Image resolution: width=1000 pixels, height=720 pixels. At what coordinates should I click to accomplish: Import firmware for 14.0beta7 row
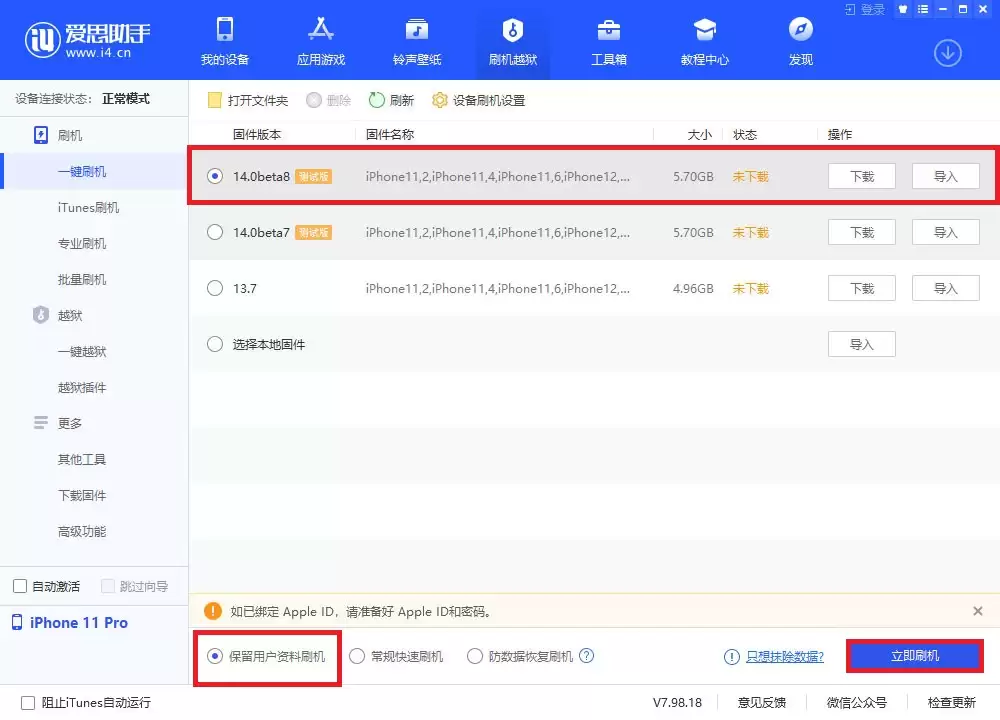pyautogui.click(x=946, y=232)
